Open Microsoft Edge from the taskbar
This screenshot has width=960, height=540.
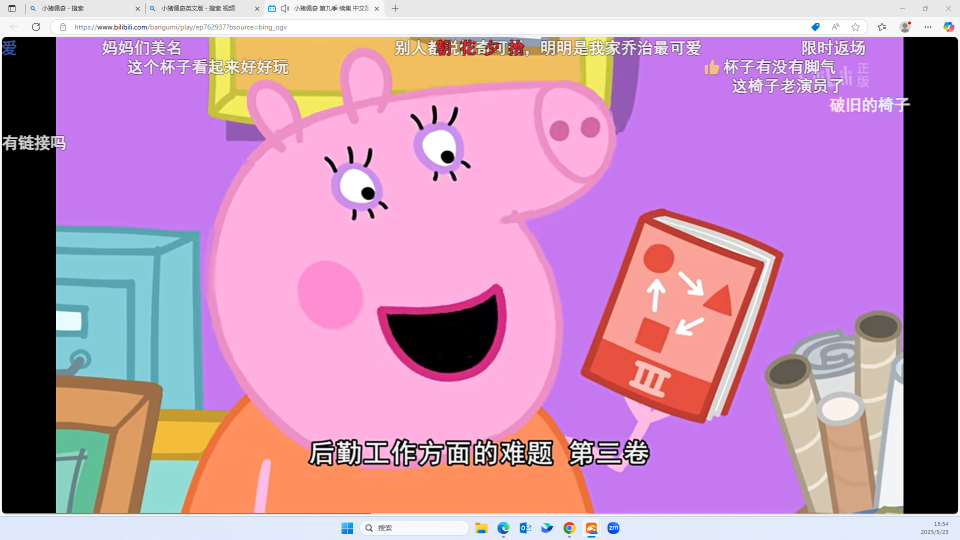[503, 528]
